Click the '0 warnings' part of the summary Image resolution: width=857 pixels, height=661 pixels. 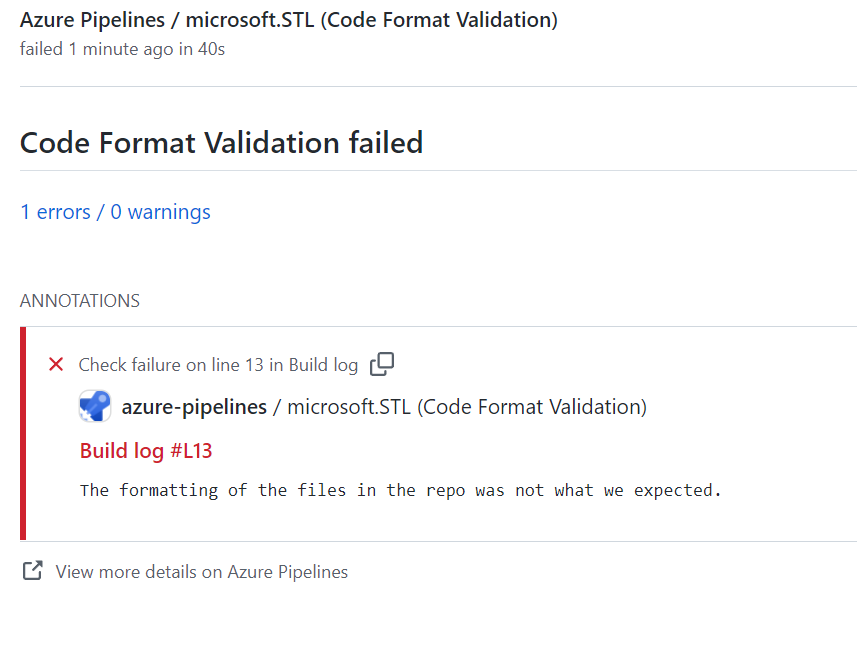click(160, 212)
